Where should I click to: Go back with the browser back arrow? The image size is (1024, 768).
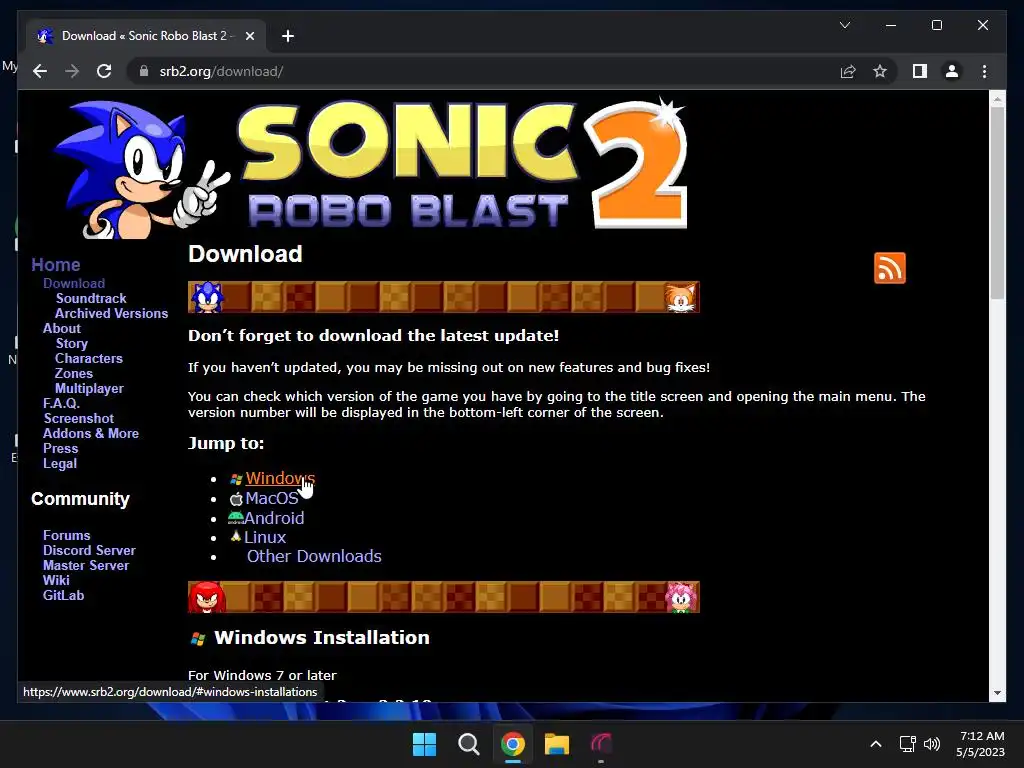point(40,71)
